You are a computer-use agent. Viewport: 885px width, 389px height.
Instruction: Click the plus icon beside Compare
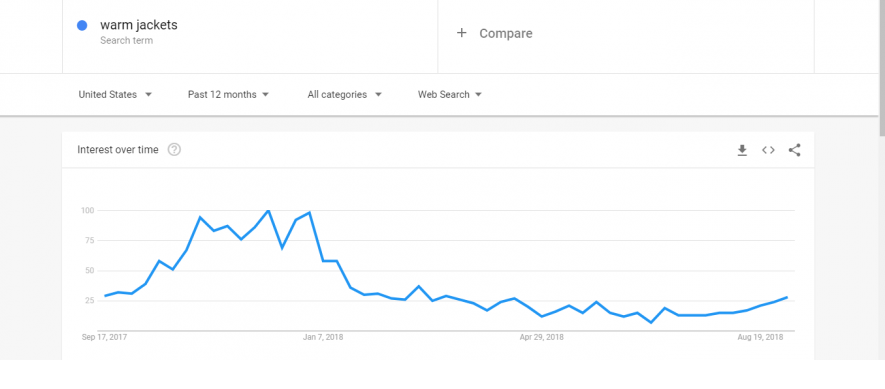coord(462,33)
